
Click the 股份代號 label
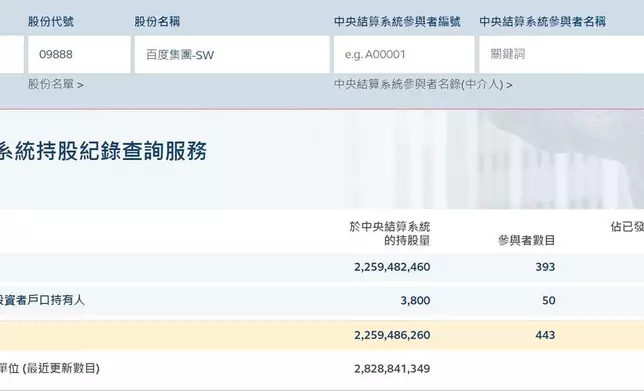[x=51, y=21]
